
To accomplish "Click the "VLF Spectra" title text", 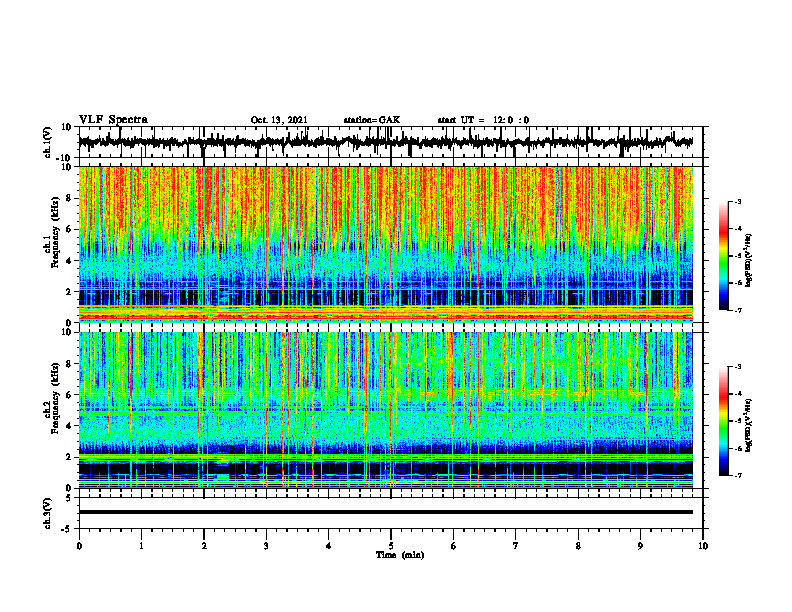I will click(113, 120).
